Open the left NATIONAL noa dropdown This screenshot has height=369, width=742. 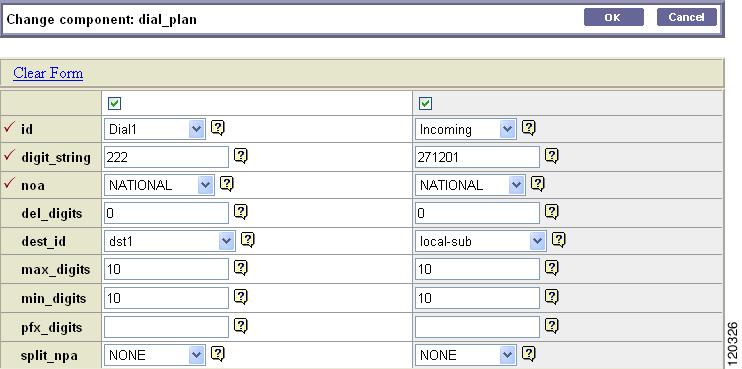point(159,185)
